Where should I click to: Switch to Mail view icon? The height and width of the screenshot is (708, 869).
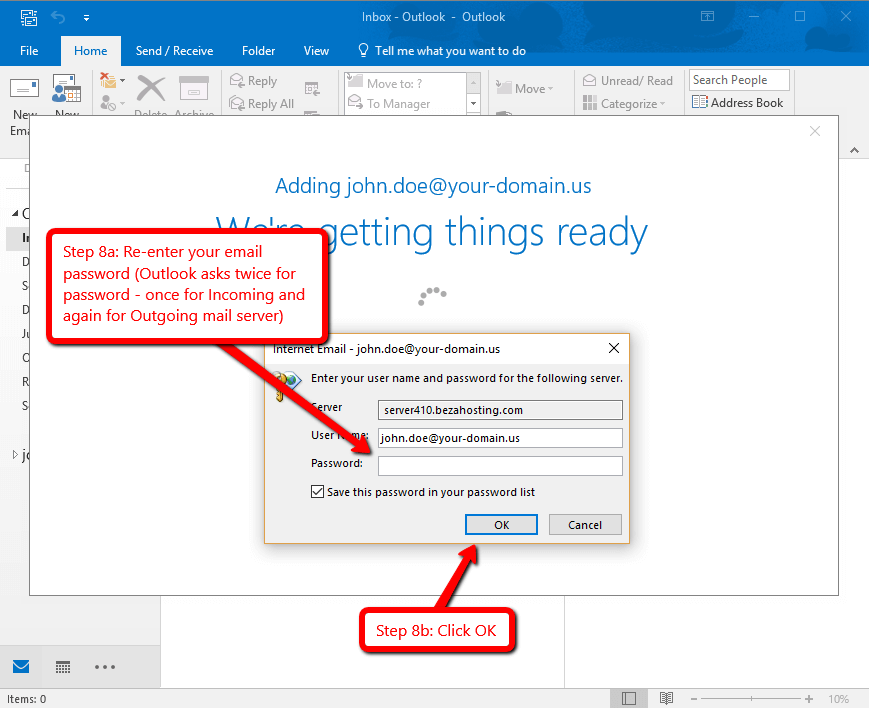[x=21, y=666]
